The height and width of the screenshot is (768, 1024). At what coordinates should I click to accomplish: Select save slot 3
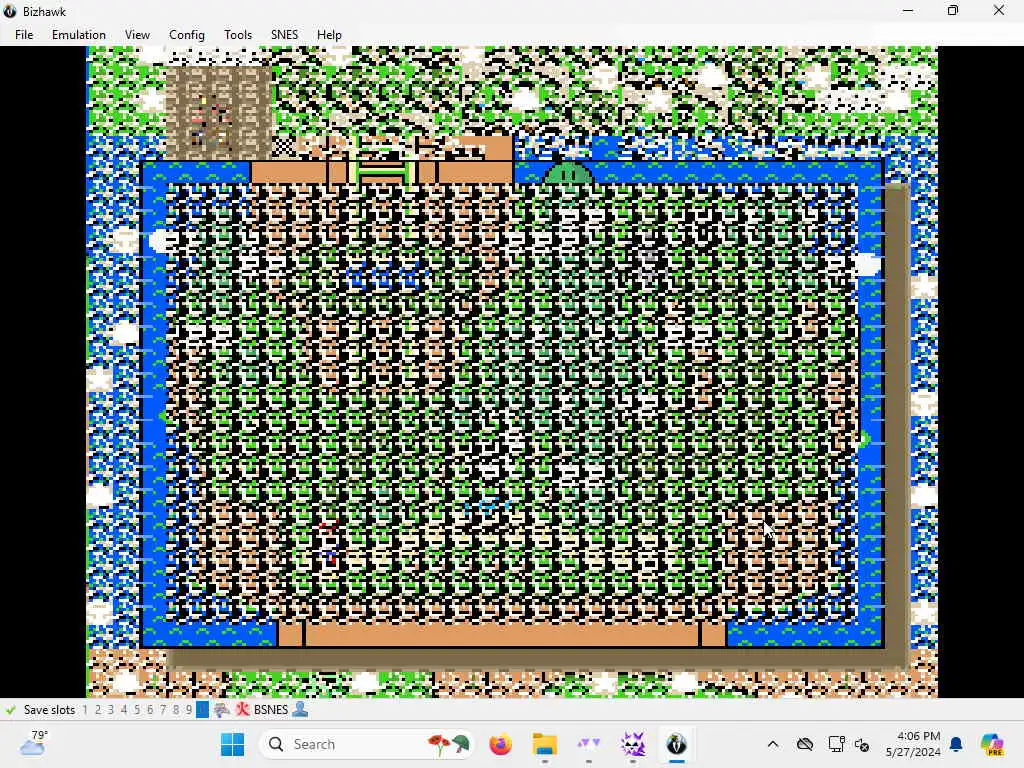[111, 709]
